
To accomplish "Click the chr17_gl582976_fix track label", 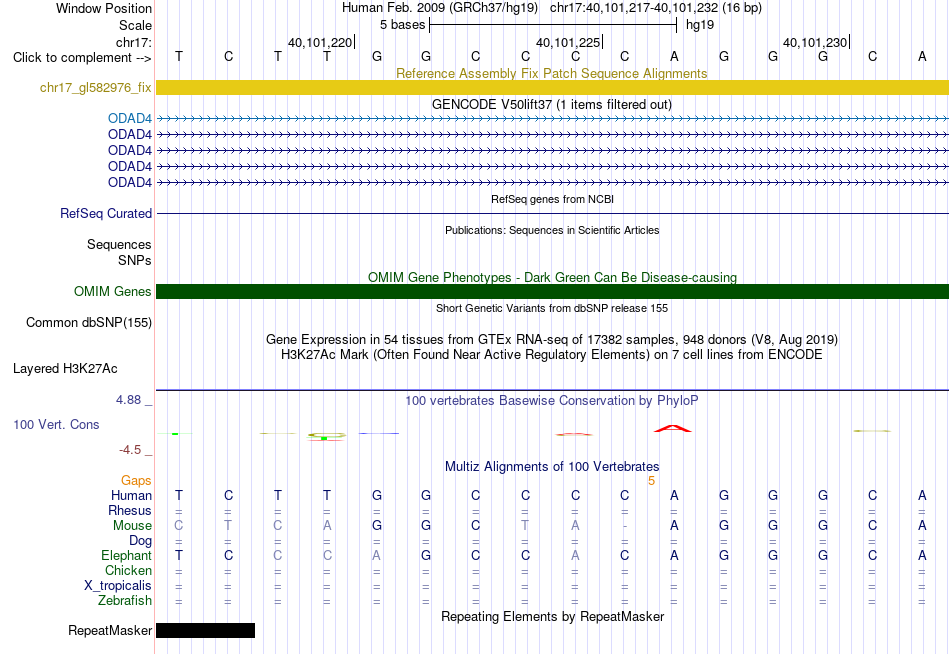I will [x=96, y=87].
